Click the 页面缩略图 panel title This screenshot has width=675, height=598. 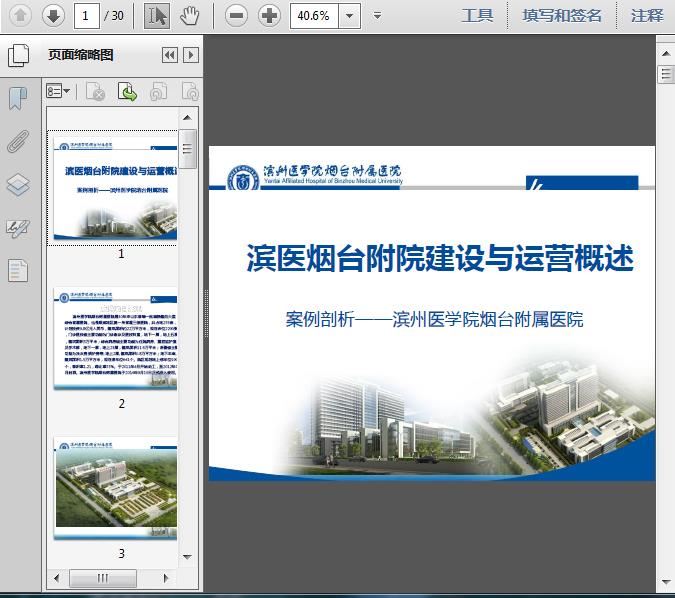81,55
